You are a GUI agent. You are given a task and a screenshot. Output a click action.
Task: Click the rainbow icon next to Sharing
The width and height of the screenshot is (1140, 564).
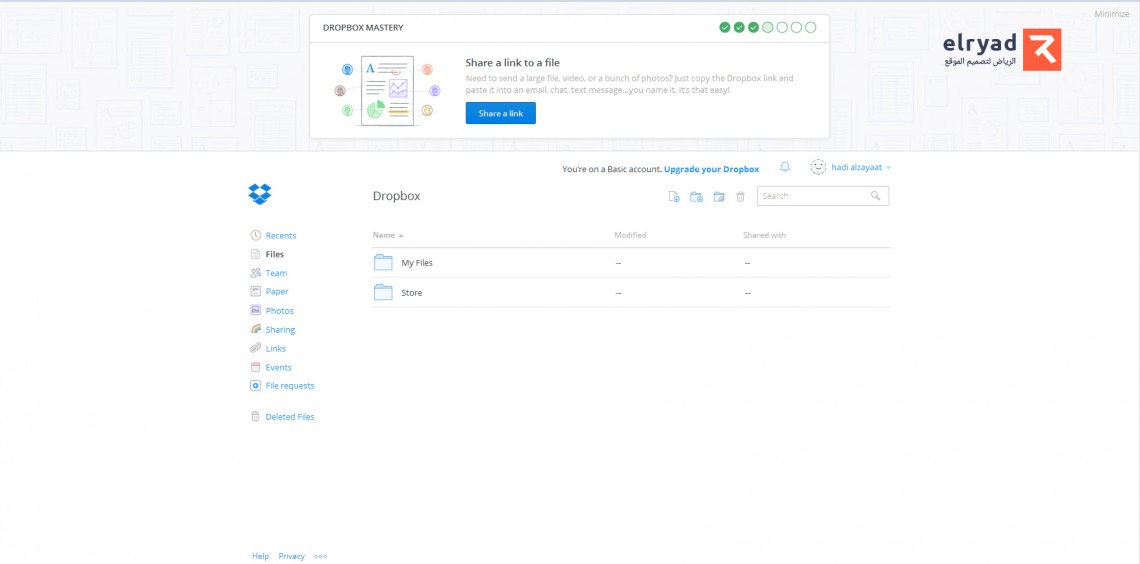point(255,329)
